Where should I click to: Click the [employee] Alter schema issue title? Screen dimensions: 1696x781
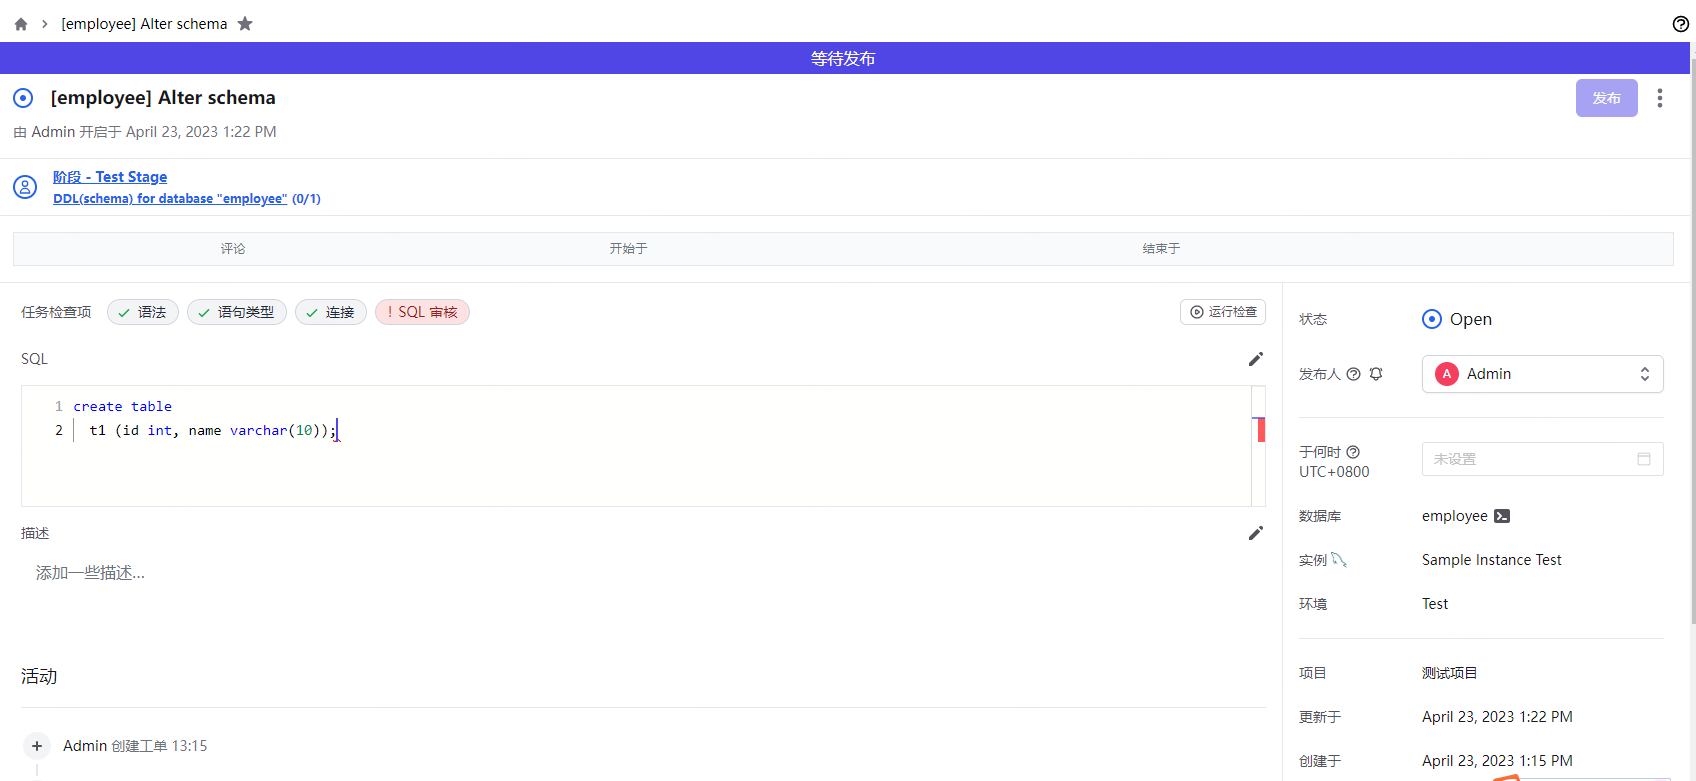pyautogui.click(x=163, y=98)
